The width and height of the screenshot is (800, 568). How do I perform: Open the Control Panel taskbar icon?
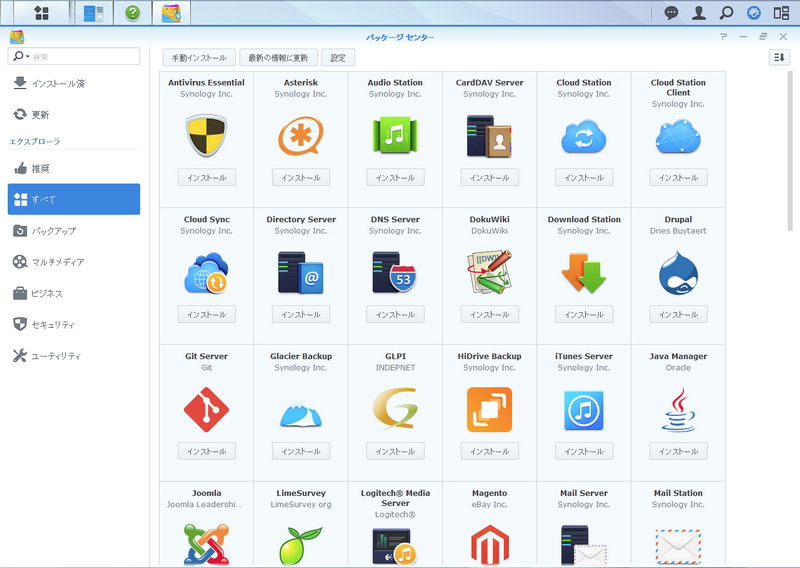coord(93,13)
